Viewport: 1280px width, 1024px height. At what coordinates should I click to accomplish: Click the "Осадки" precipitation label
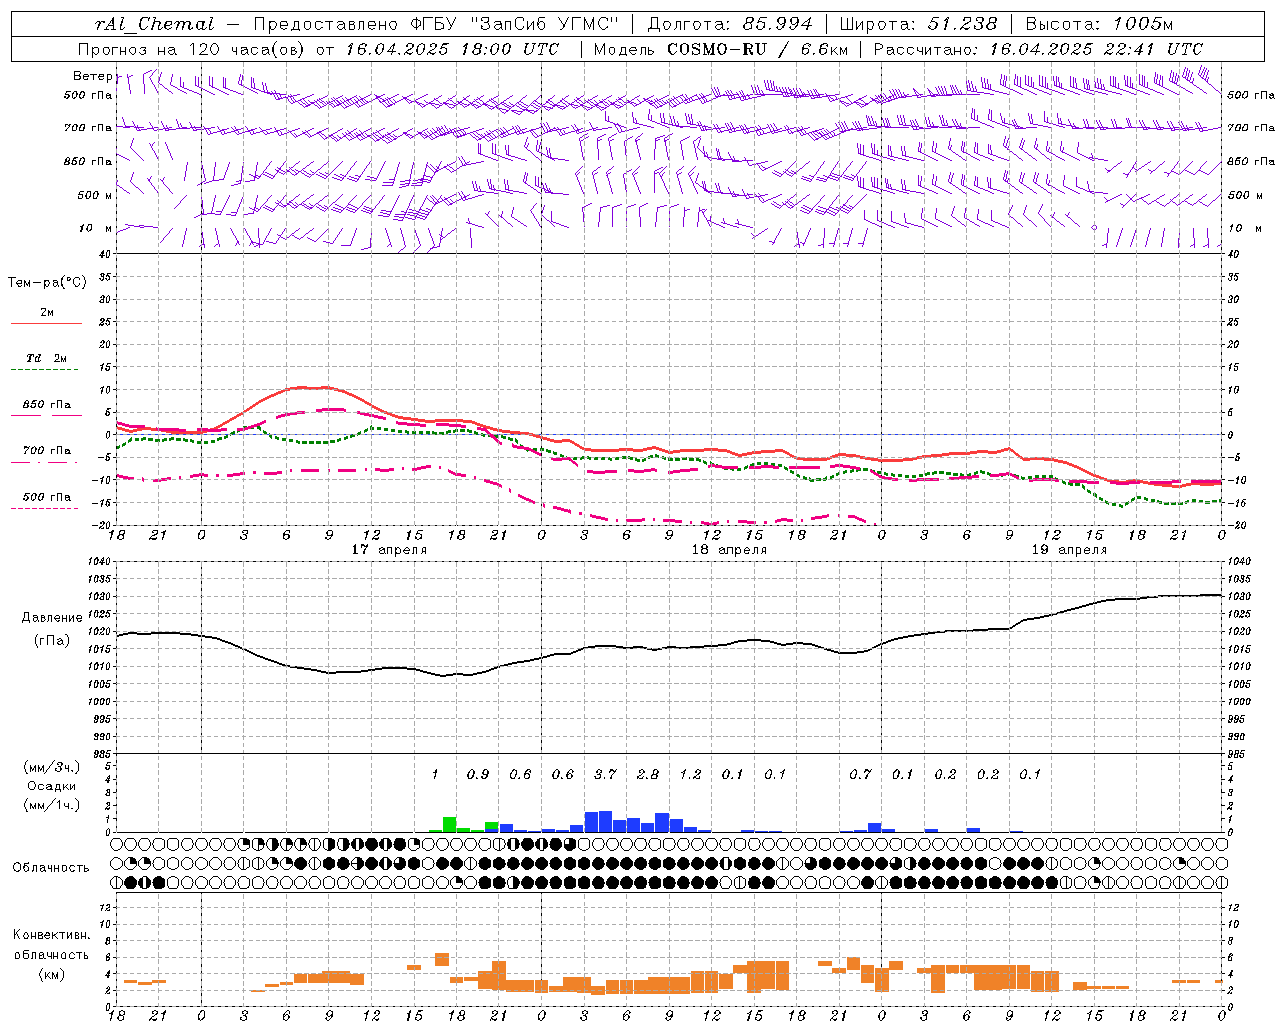52,786
